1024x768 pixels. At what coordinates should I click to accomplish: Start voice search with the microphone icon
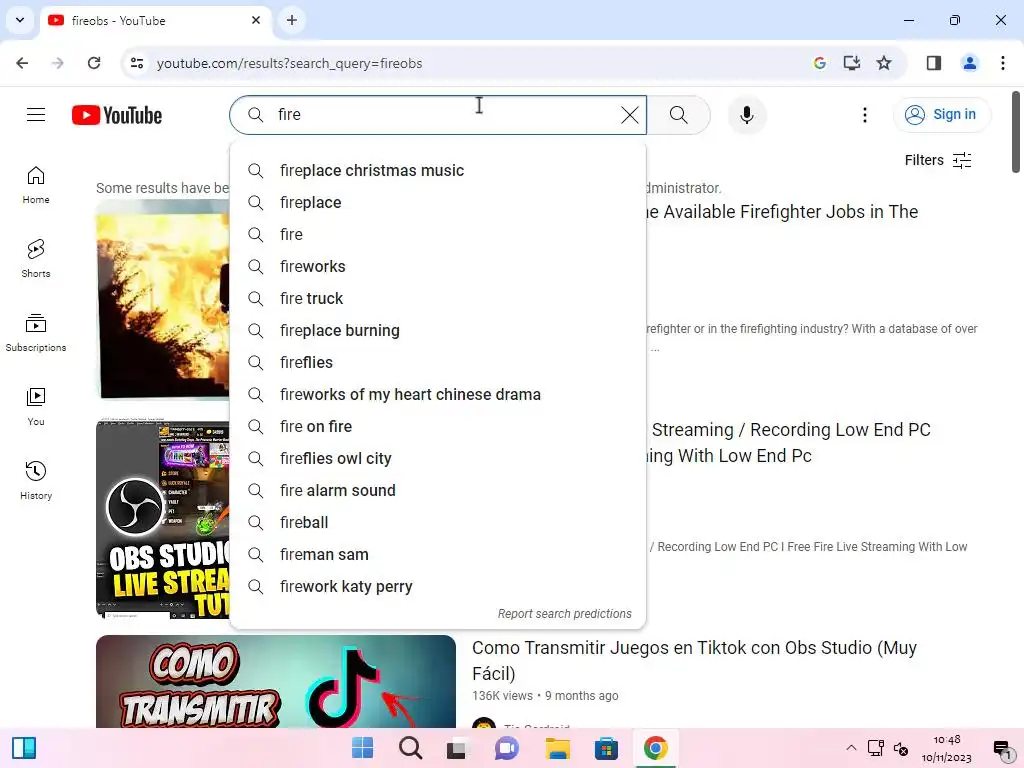(x=746, y=115)
